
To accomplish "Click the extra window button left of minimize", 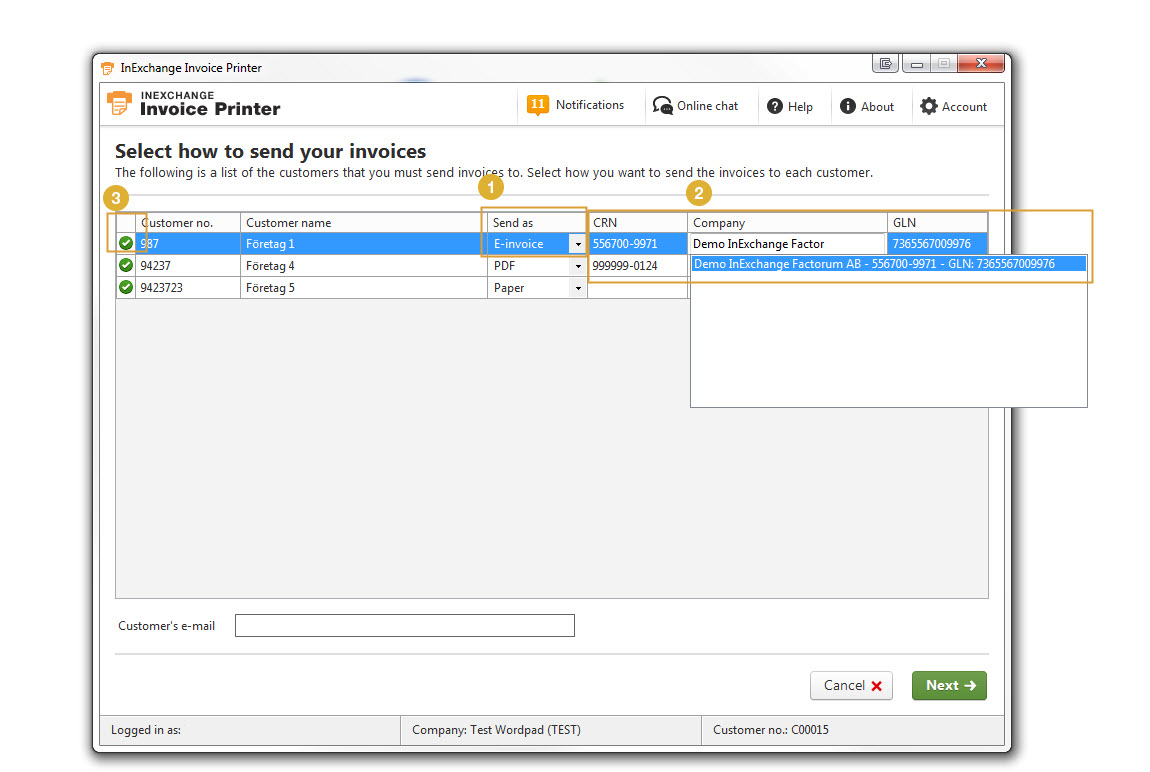I will [885, 64].
